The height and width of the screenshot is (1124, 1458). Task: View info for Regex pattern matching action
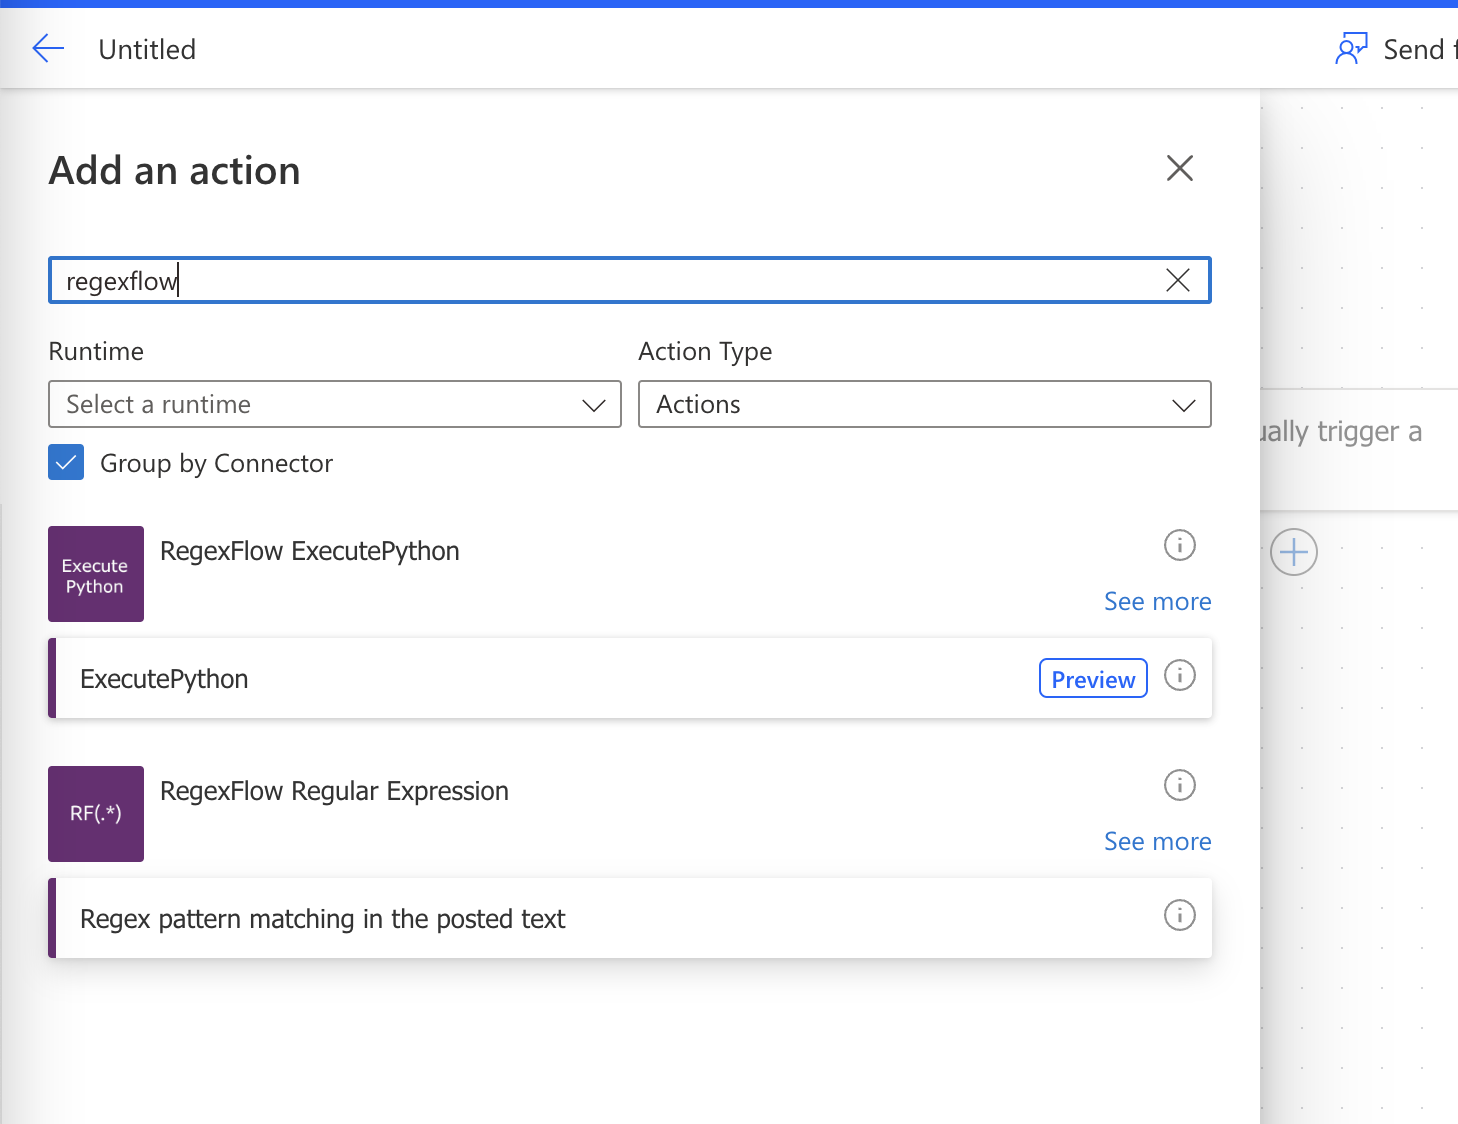tap(1179, 915)
